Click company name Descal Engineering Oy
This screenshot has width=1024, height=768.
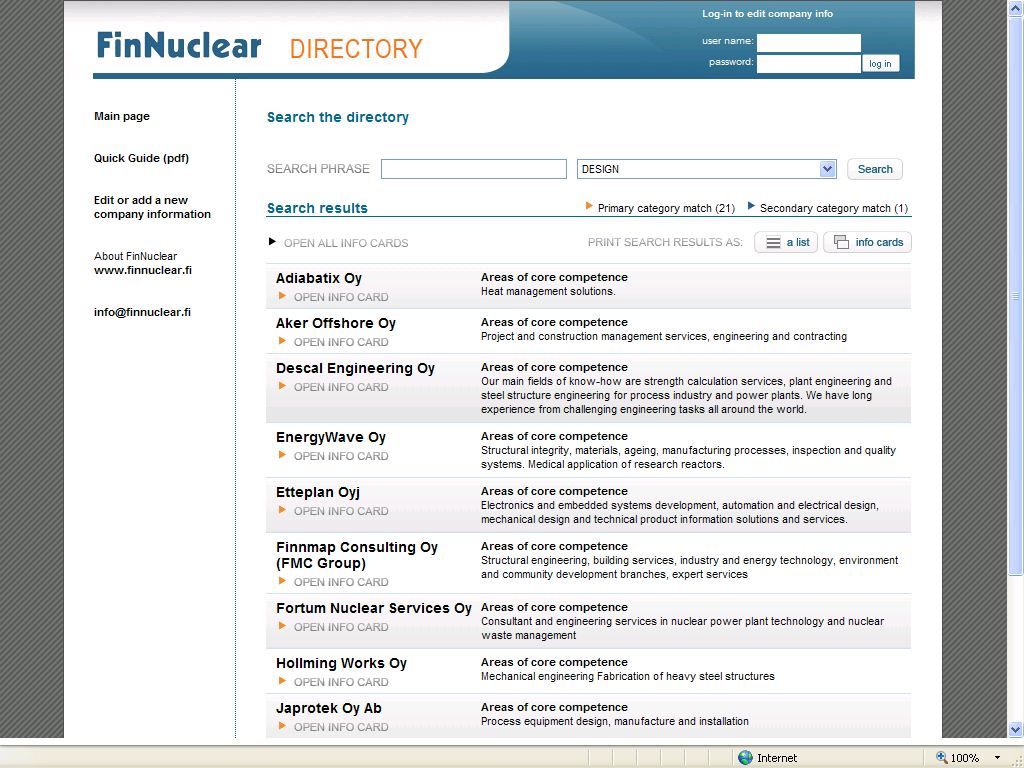click(355, 368)
